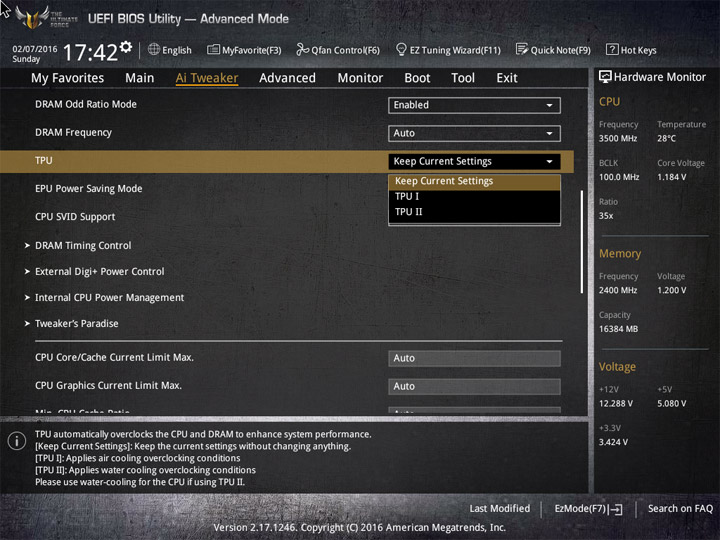Viewport: 720px width, 540px height.
Task: Switch to My Favorites tab
Action: point(68,78)
